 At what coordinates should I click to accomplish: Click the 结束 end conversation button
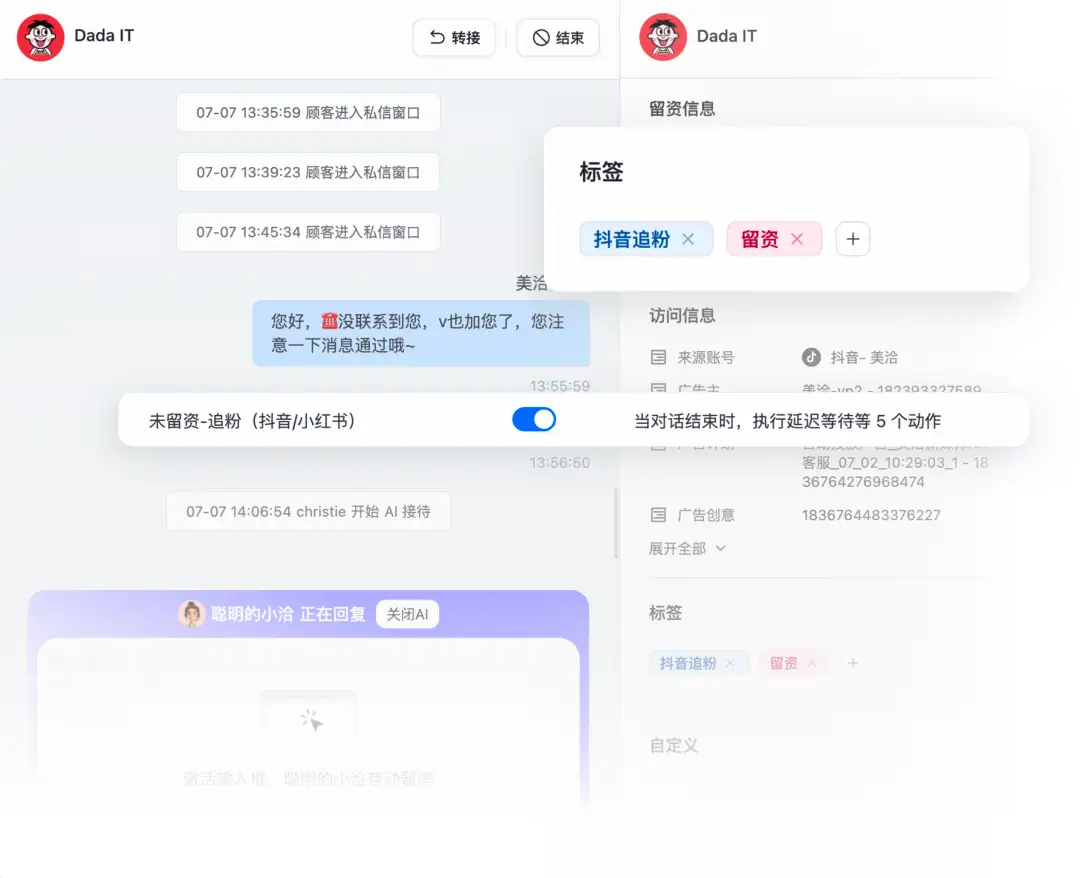558,37
